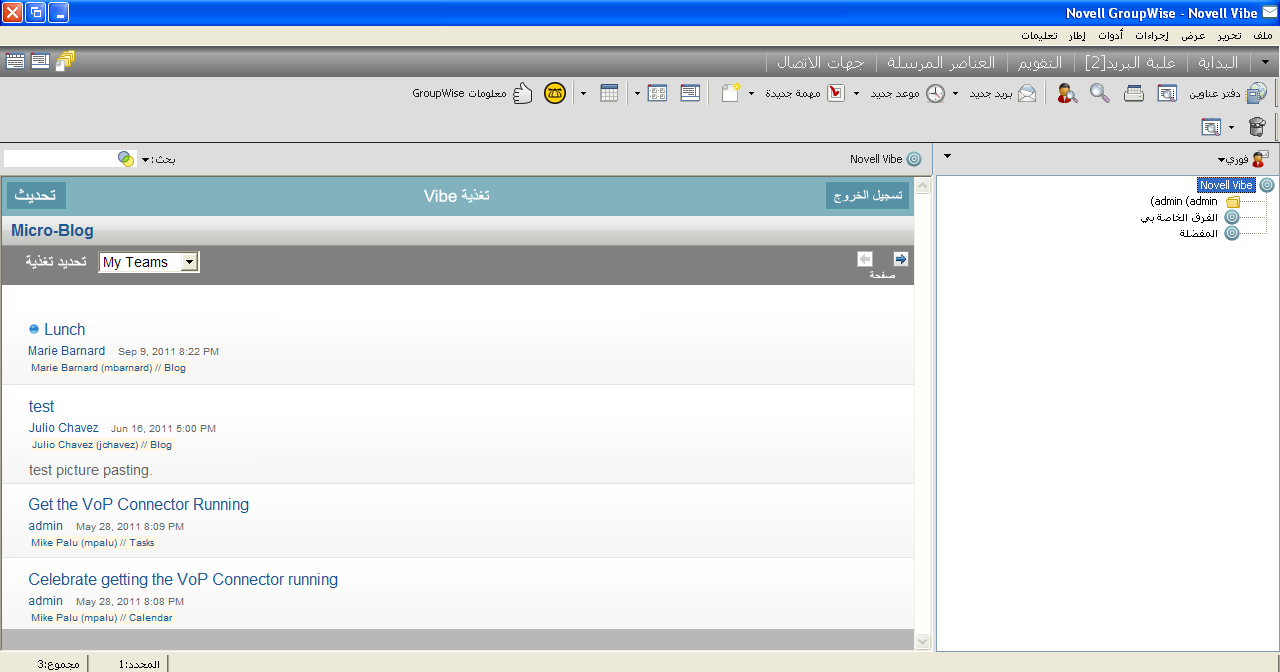
Task: Open the عرض (View) menu
Action: tap(1194, 35)
